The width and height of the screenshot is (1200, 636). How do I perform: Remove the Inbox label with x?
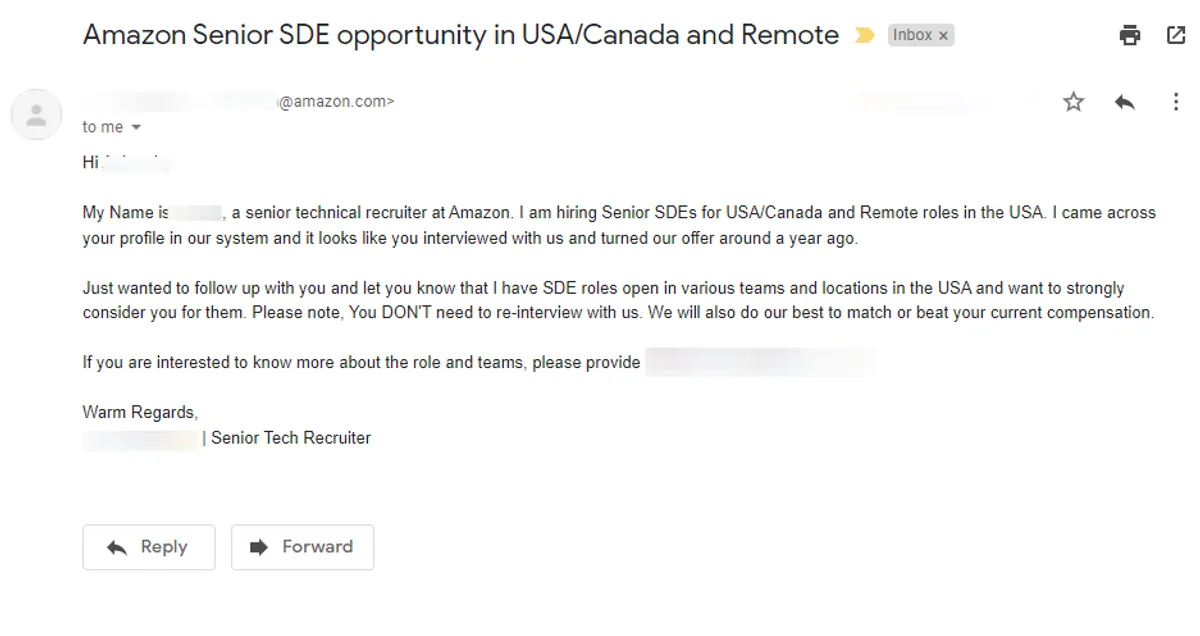click(x=943, y=36)
